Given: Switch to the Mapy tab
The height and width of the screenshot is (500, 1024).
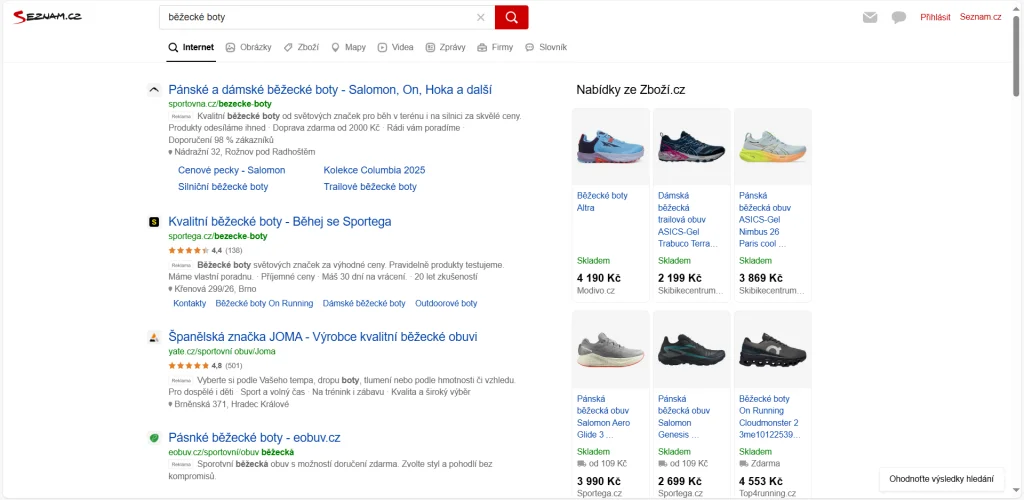Looking at the screenshot, I should pyautogui.click(x=349, y=48).
